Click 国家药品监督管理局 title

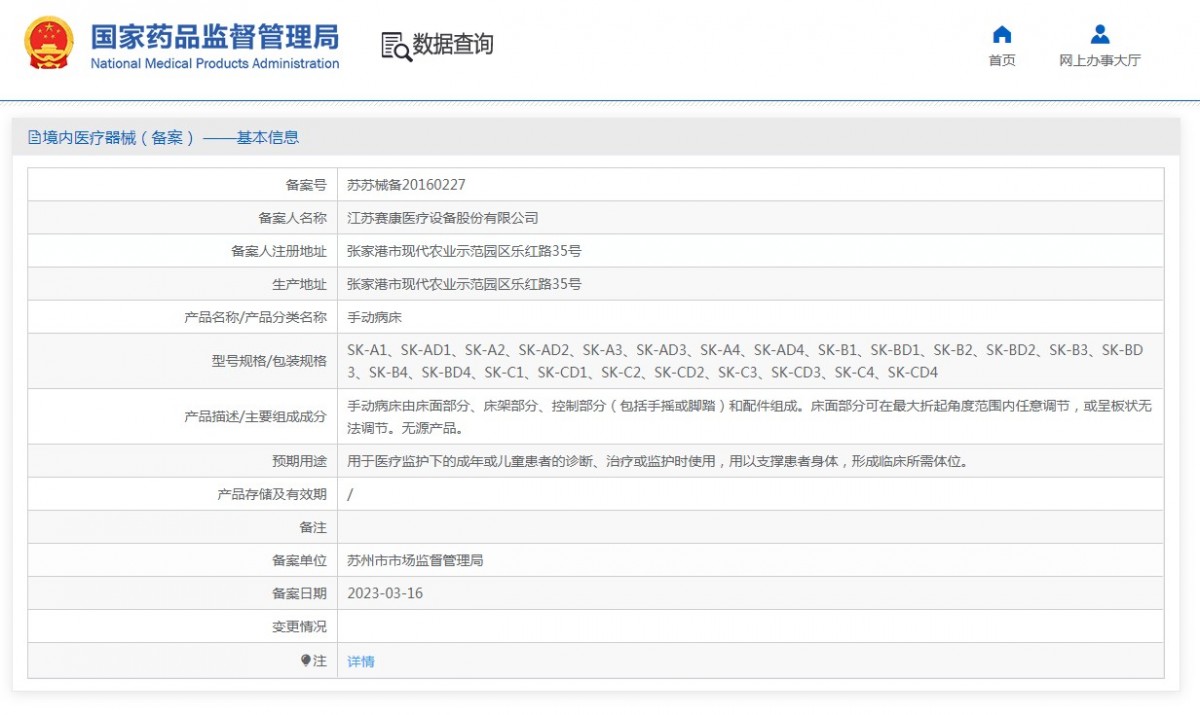pyautogui.click(x=215, y=36)
